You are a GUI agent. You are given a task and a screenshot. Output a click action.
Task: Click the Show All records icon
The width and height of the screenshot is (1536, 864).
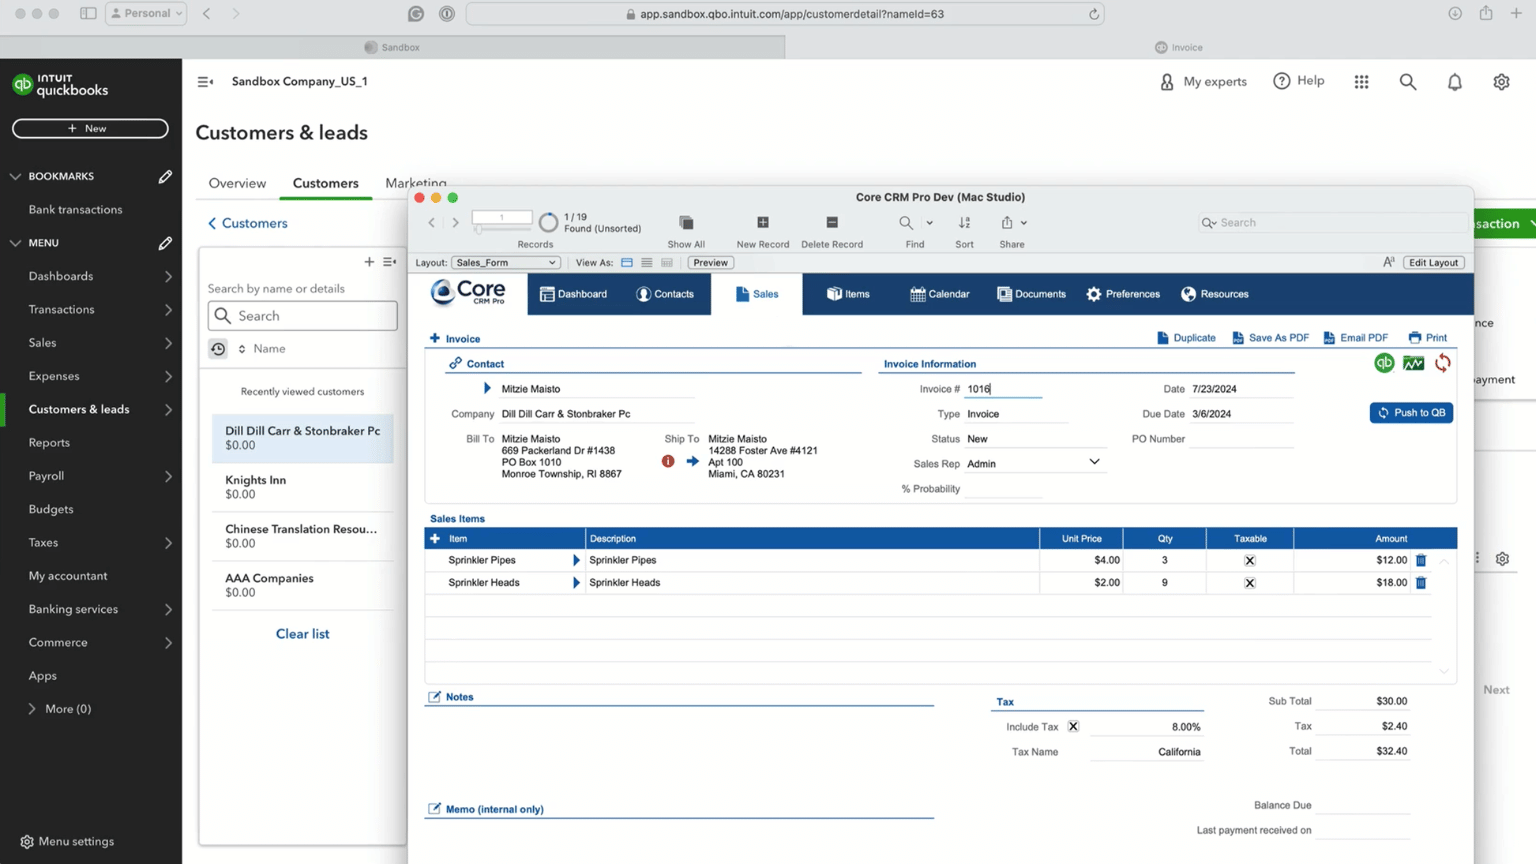point(686,223)
